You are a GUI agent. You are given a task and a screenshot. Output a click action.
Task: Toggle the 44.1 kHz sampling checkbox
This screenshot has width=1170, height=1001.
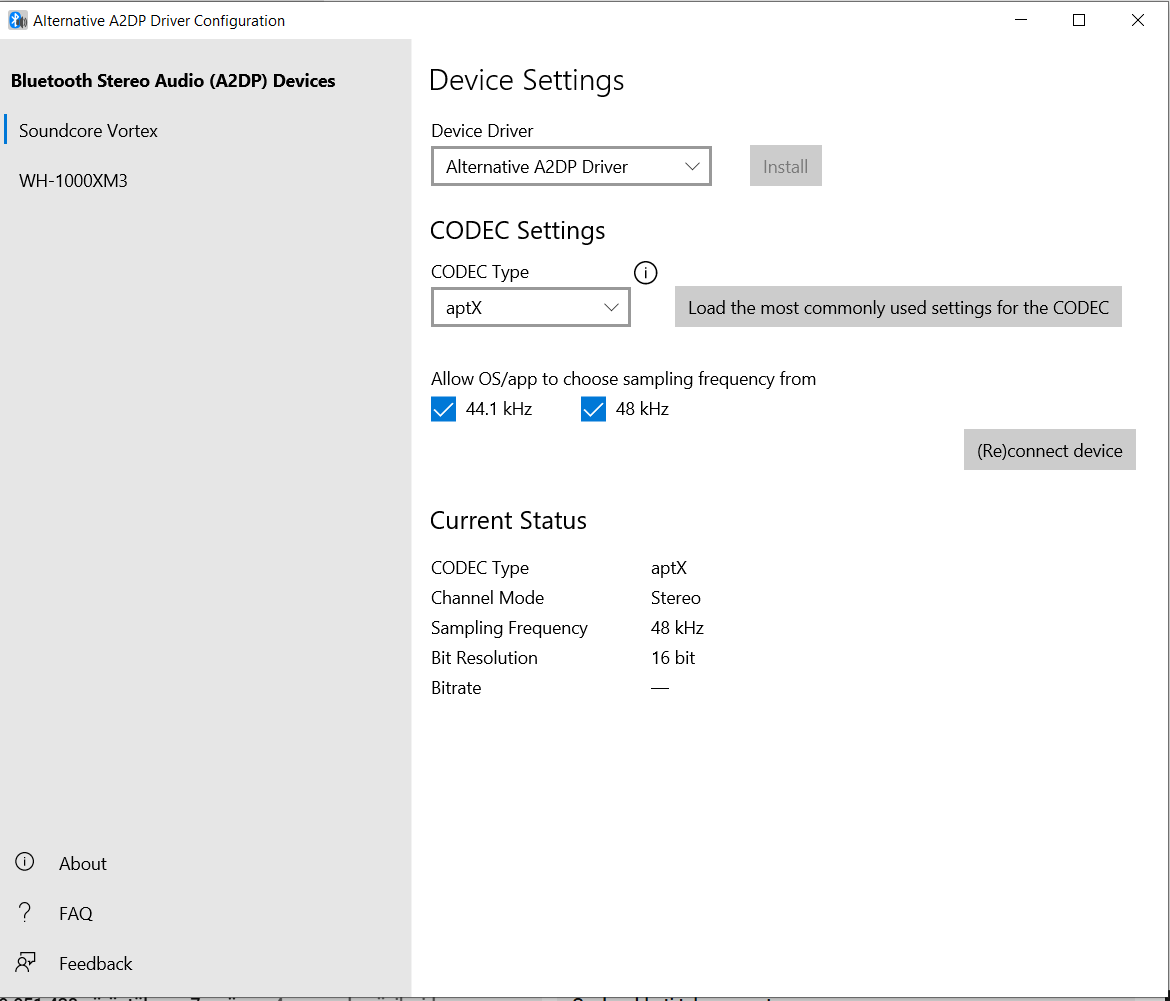443,410
